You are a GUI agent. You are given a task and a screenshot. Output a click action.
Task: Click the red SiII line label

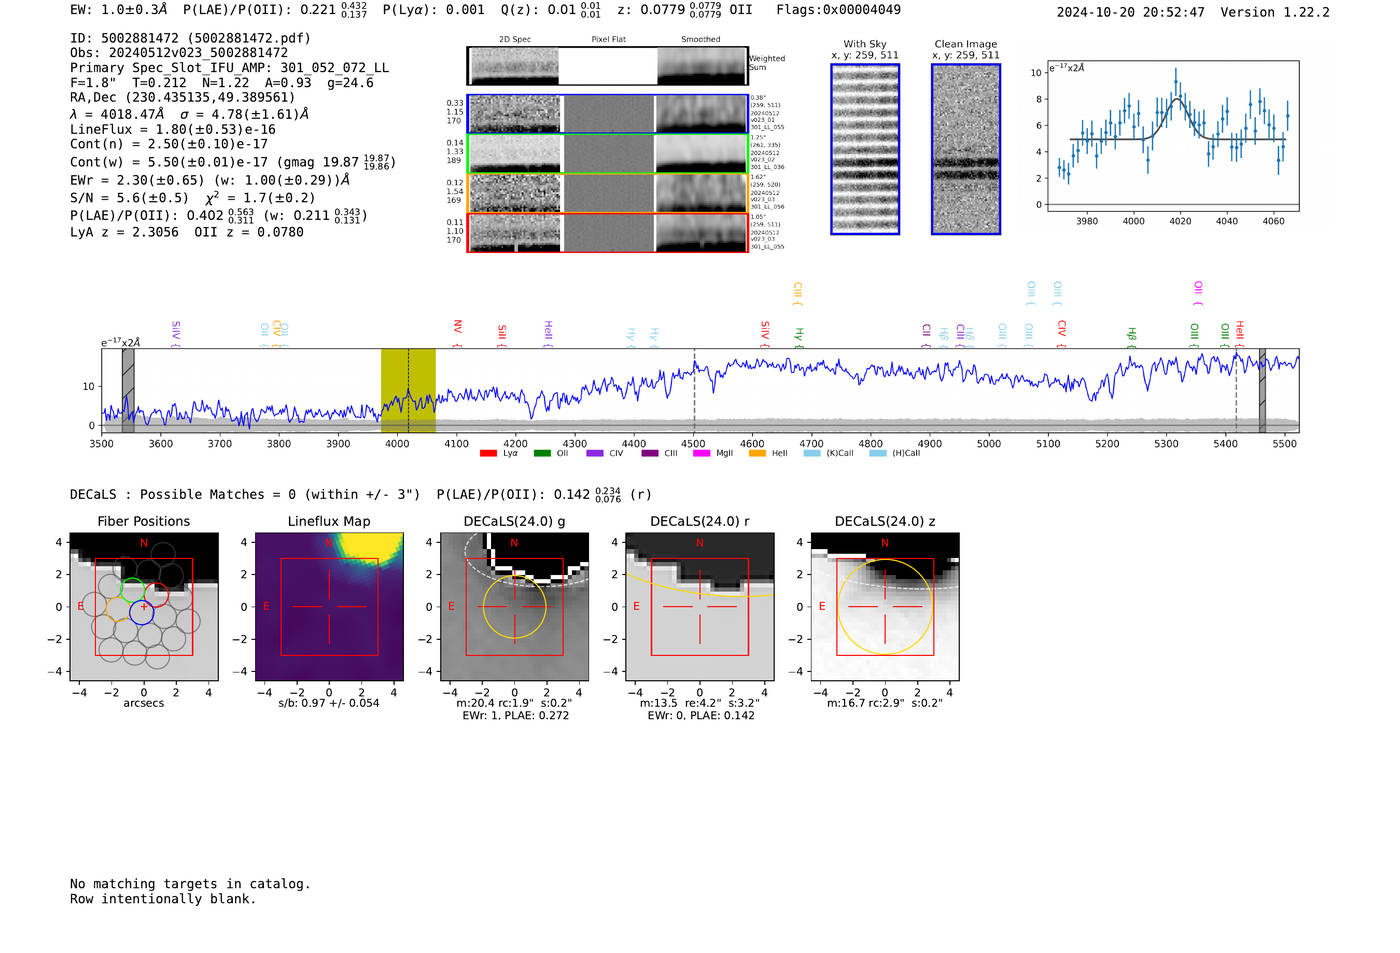click(x=502, y=334)
